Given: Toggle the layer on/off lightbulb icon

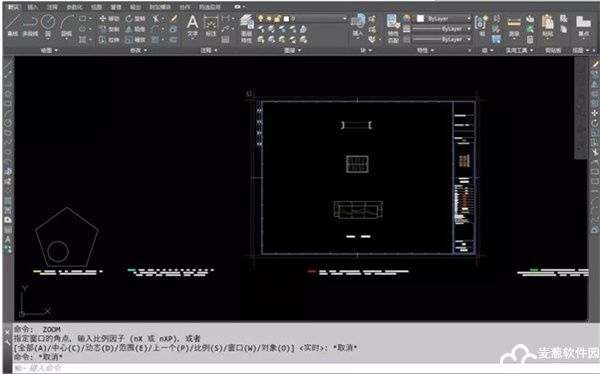Looking at the screenshot, I should 261,18.
